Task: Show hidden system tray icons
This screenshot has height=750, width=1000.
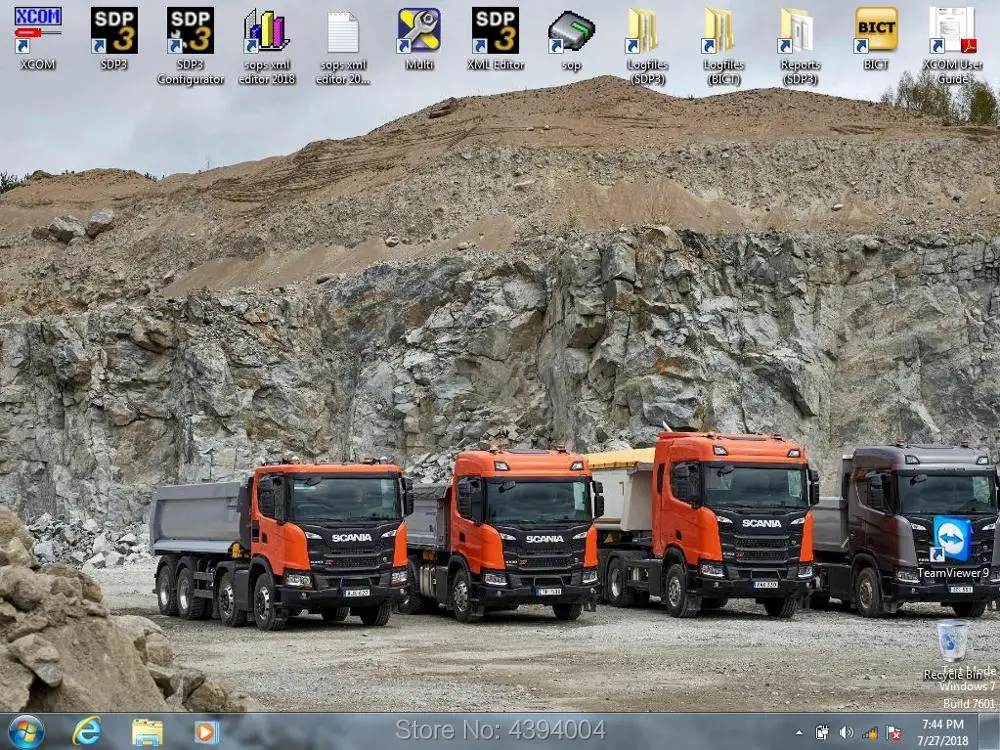Action: click(x=798, y=732)
